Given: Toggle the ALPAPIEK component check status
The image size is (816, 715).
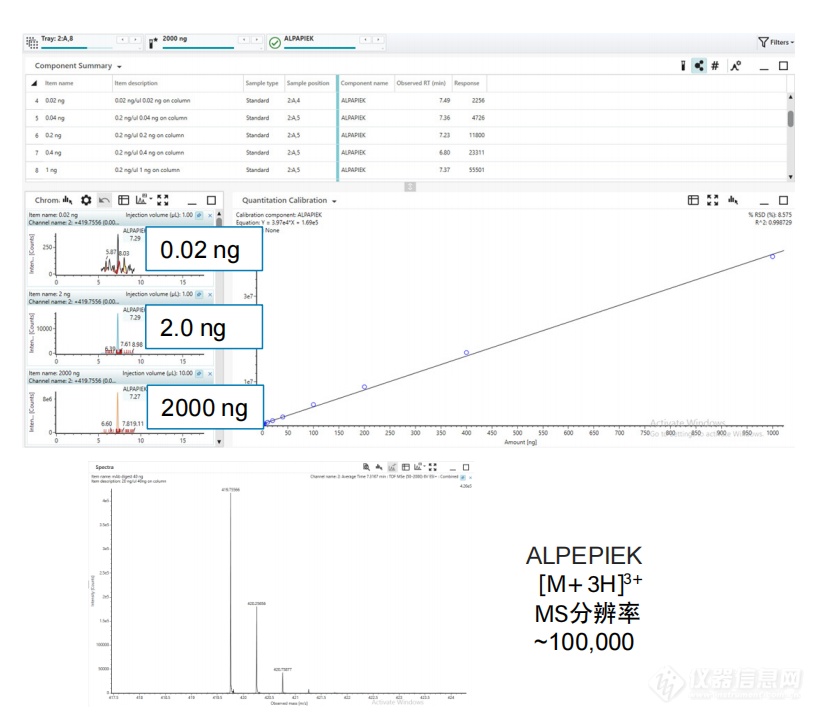Looking at the screenshot, I should 274,42.
